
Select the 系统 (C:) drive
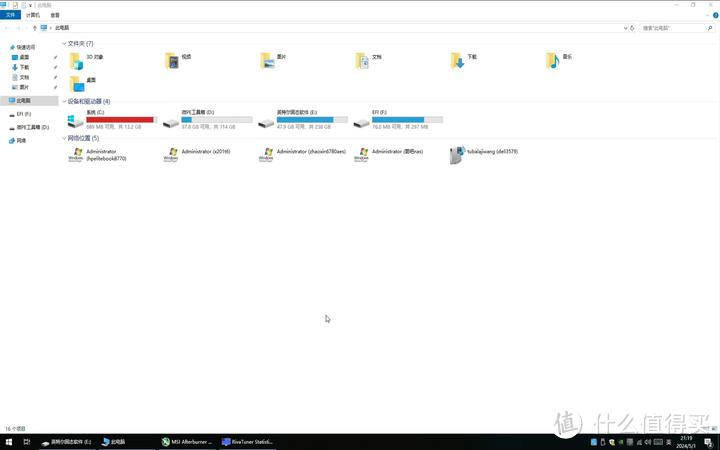110,120
